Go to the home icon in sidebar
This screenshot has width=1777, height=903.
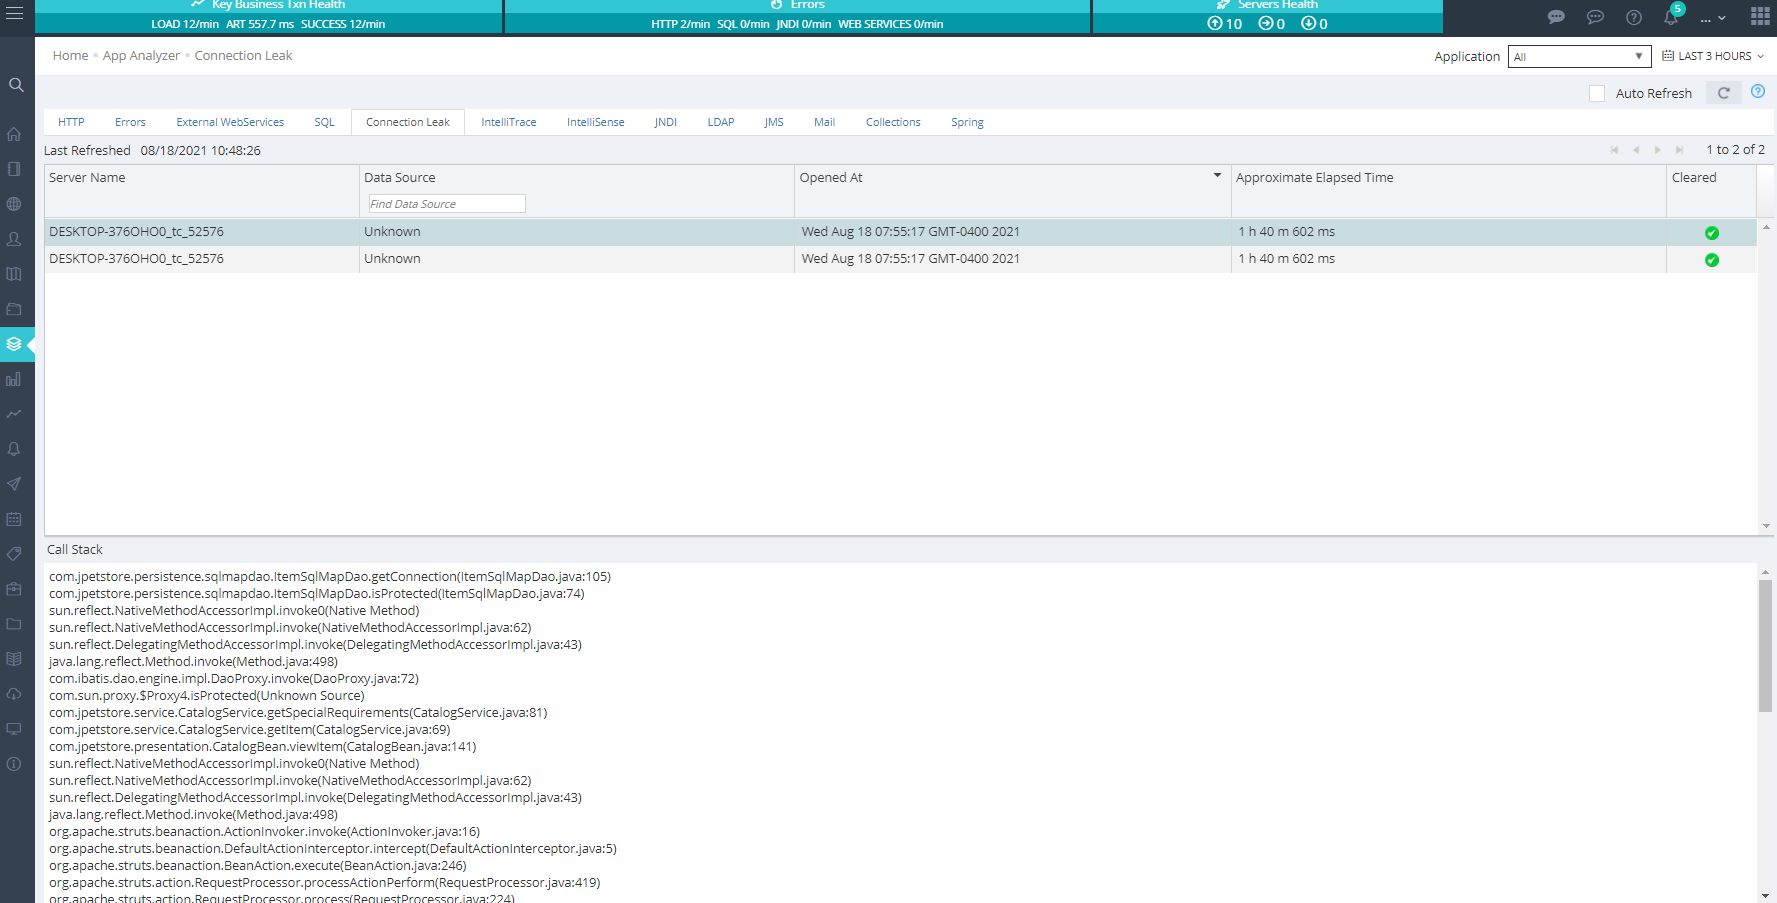point(14,134)
